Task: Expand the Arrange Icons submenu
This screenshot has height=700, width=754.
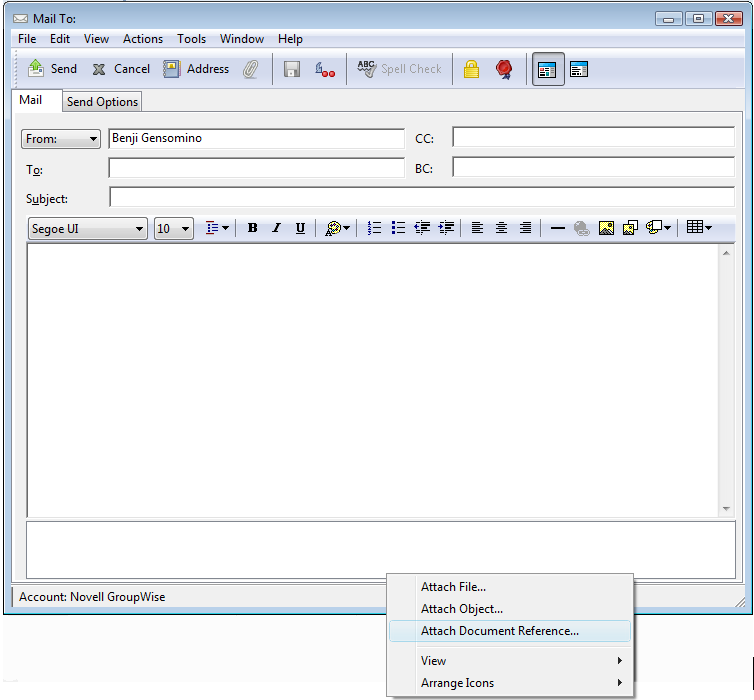Action: [x=510, y=683]
